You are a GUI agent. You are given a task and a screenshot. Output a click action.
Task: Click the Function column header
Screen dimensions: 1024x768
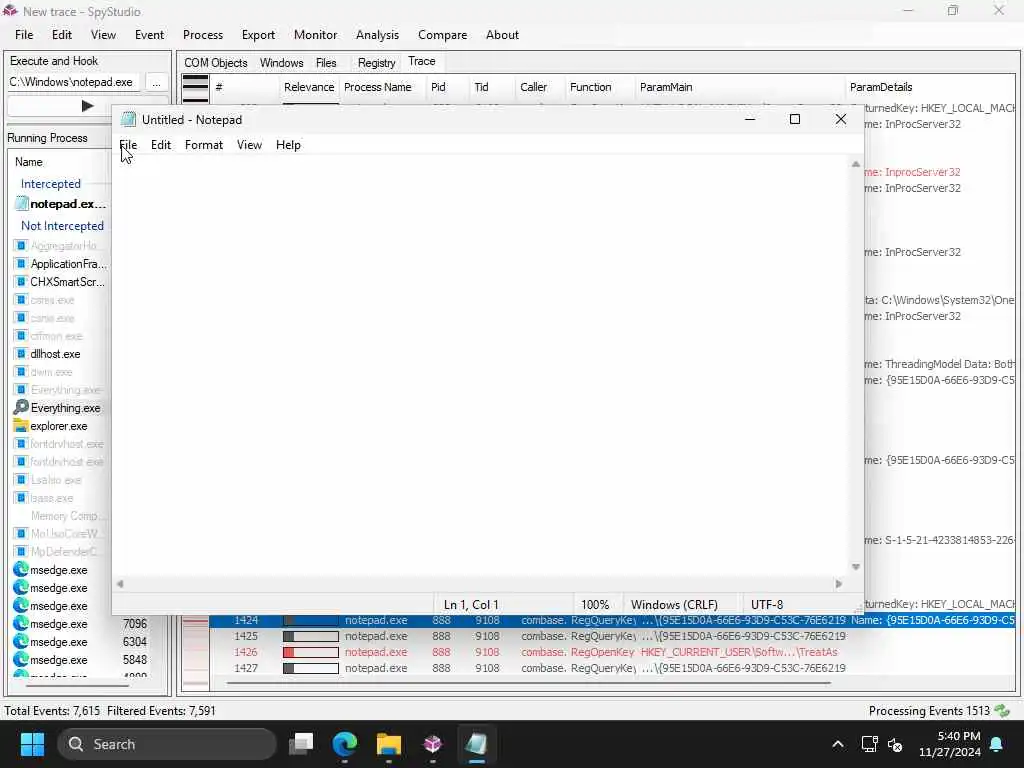click(590, 87)
